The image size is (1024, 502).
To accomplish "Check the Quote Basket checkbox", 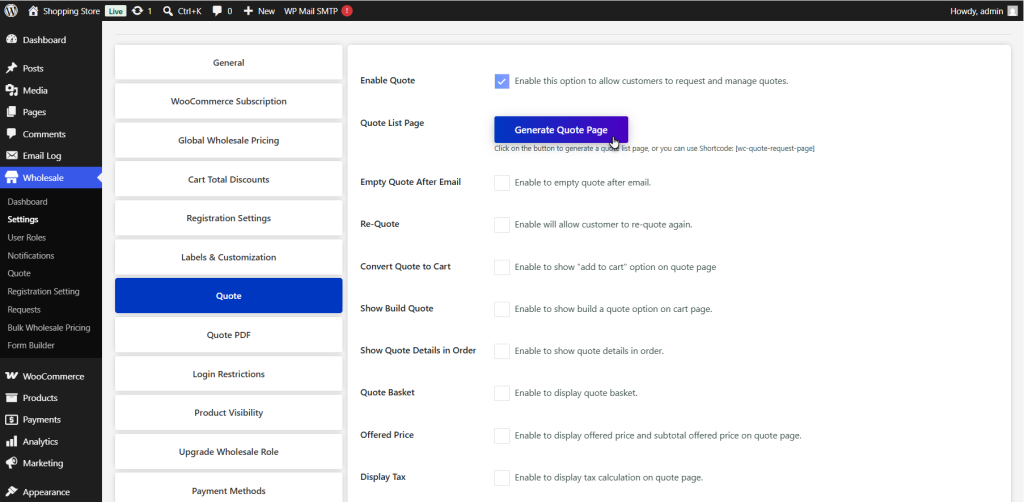I will tap(502, 393).
